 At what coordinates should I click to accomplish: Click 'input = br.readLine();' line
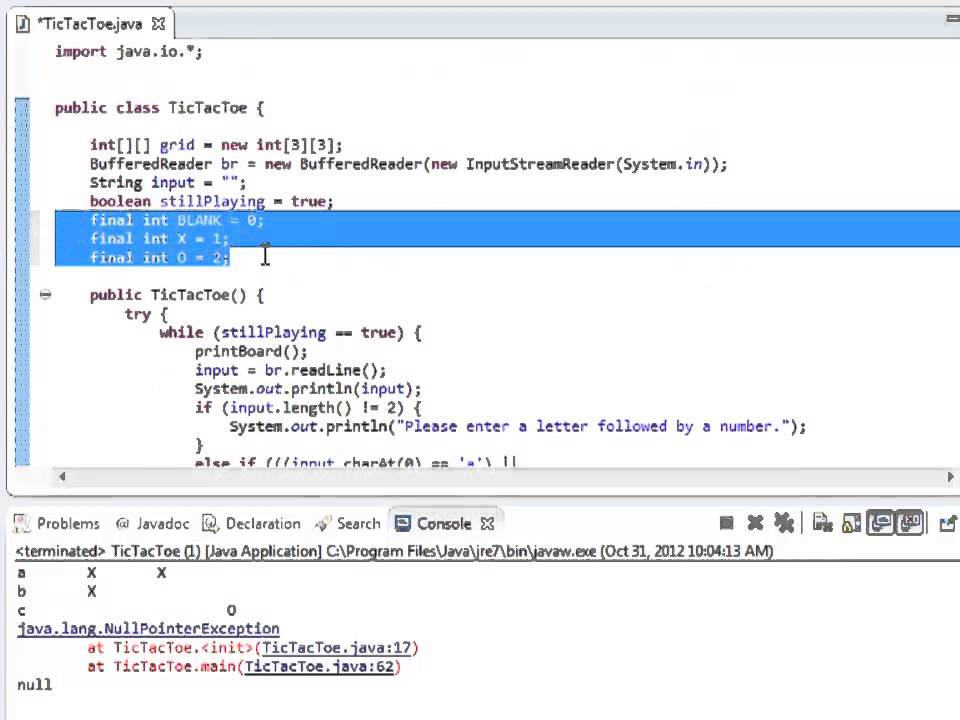[x=290, y=370]
